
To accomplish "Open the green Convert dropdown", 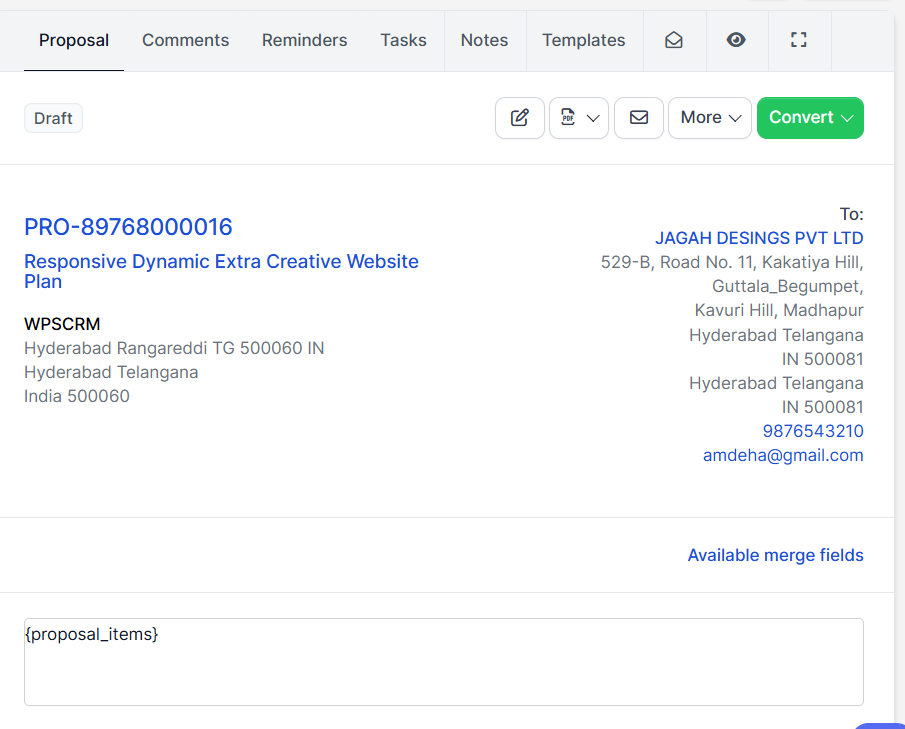I will click(x=810, y=118).
